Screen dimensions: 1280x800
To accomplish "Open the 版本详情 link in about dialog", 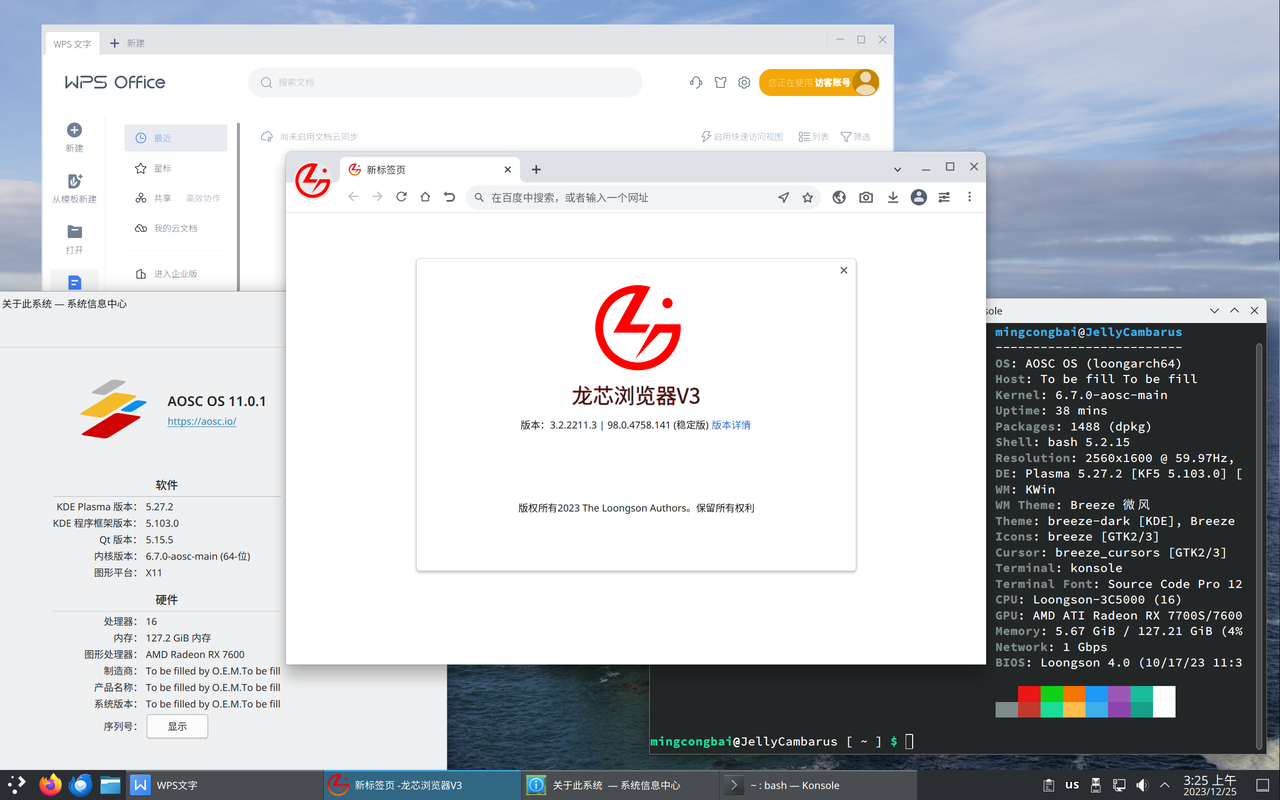I will [x=731, y=425].
